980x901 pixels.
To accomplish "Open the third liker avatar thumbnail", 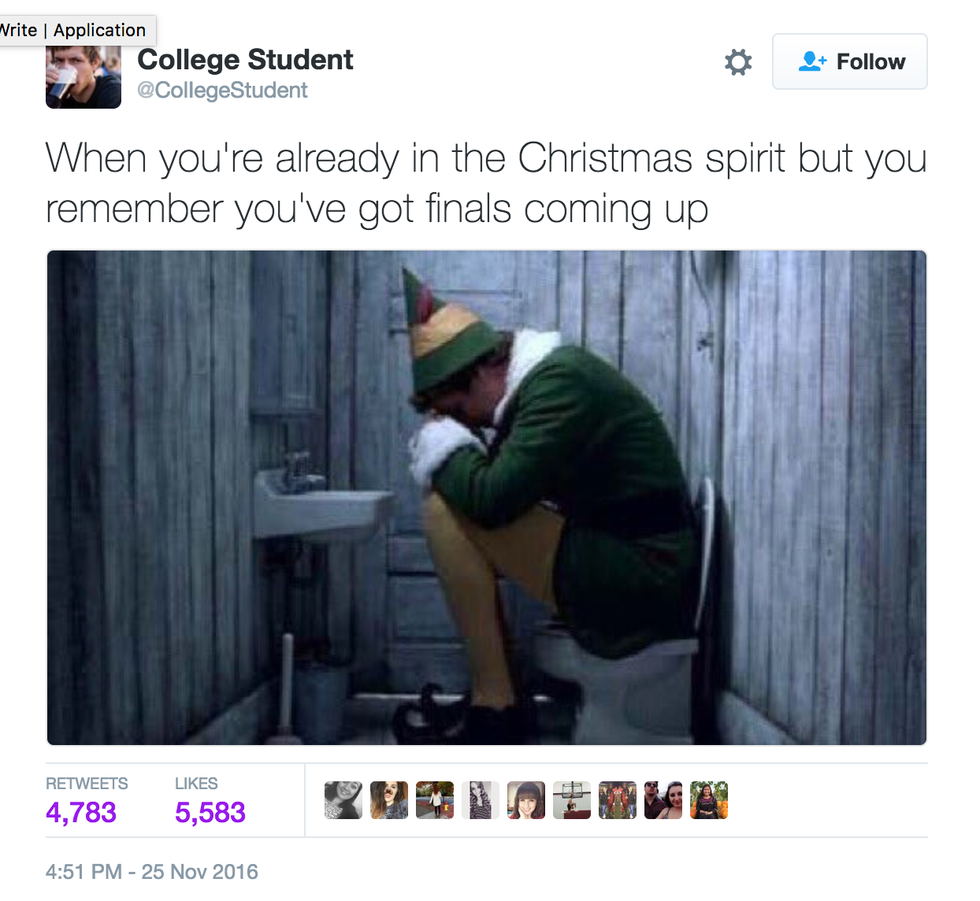I will pyautogui.click(x=435, y=800).
